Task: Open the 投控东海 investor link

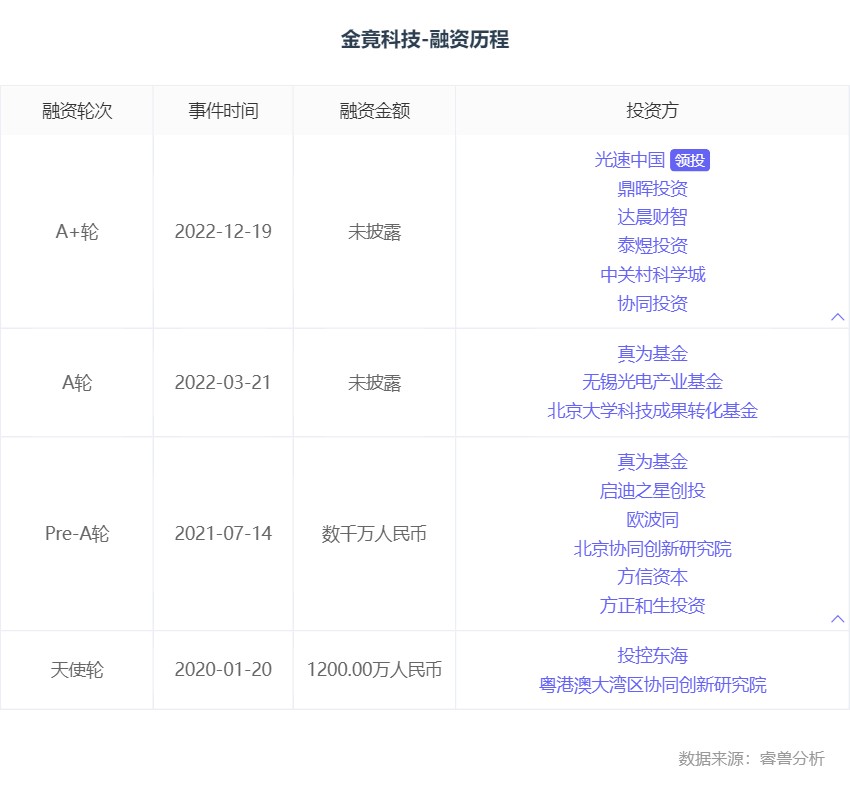Action: pyautogui.click(x=652, y=656)
